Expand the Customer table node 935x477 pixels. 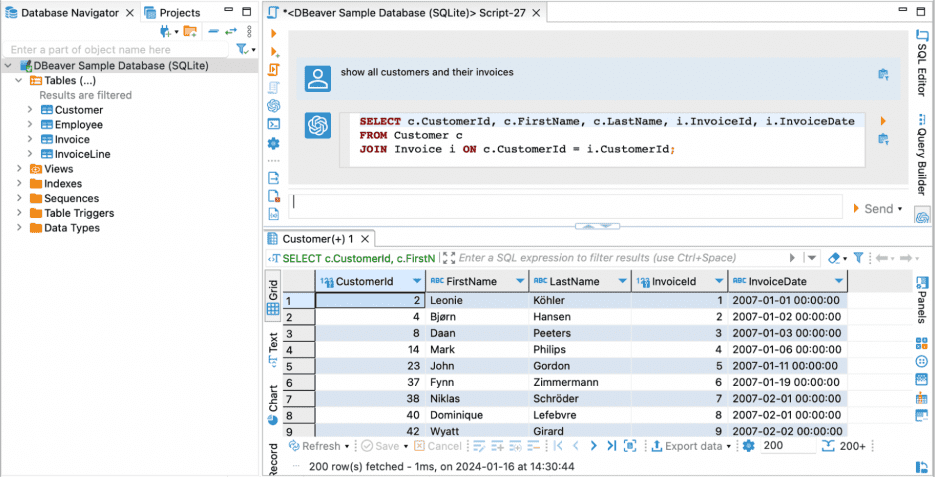click(x=31, y=110)
